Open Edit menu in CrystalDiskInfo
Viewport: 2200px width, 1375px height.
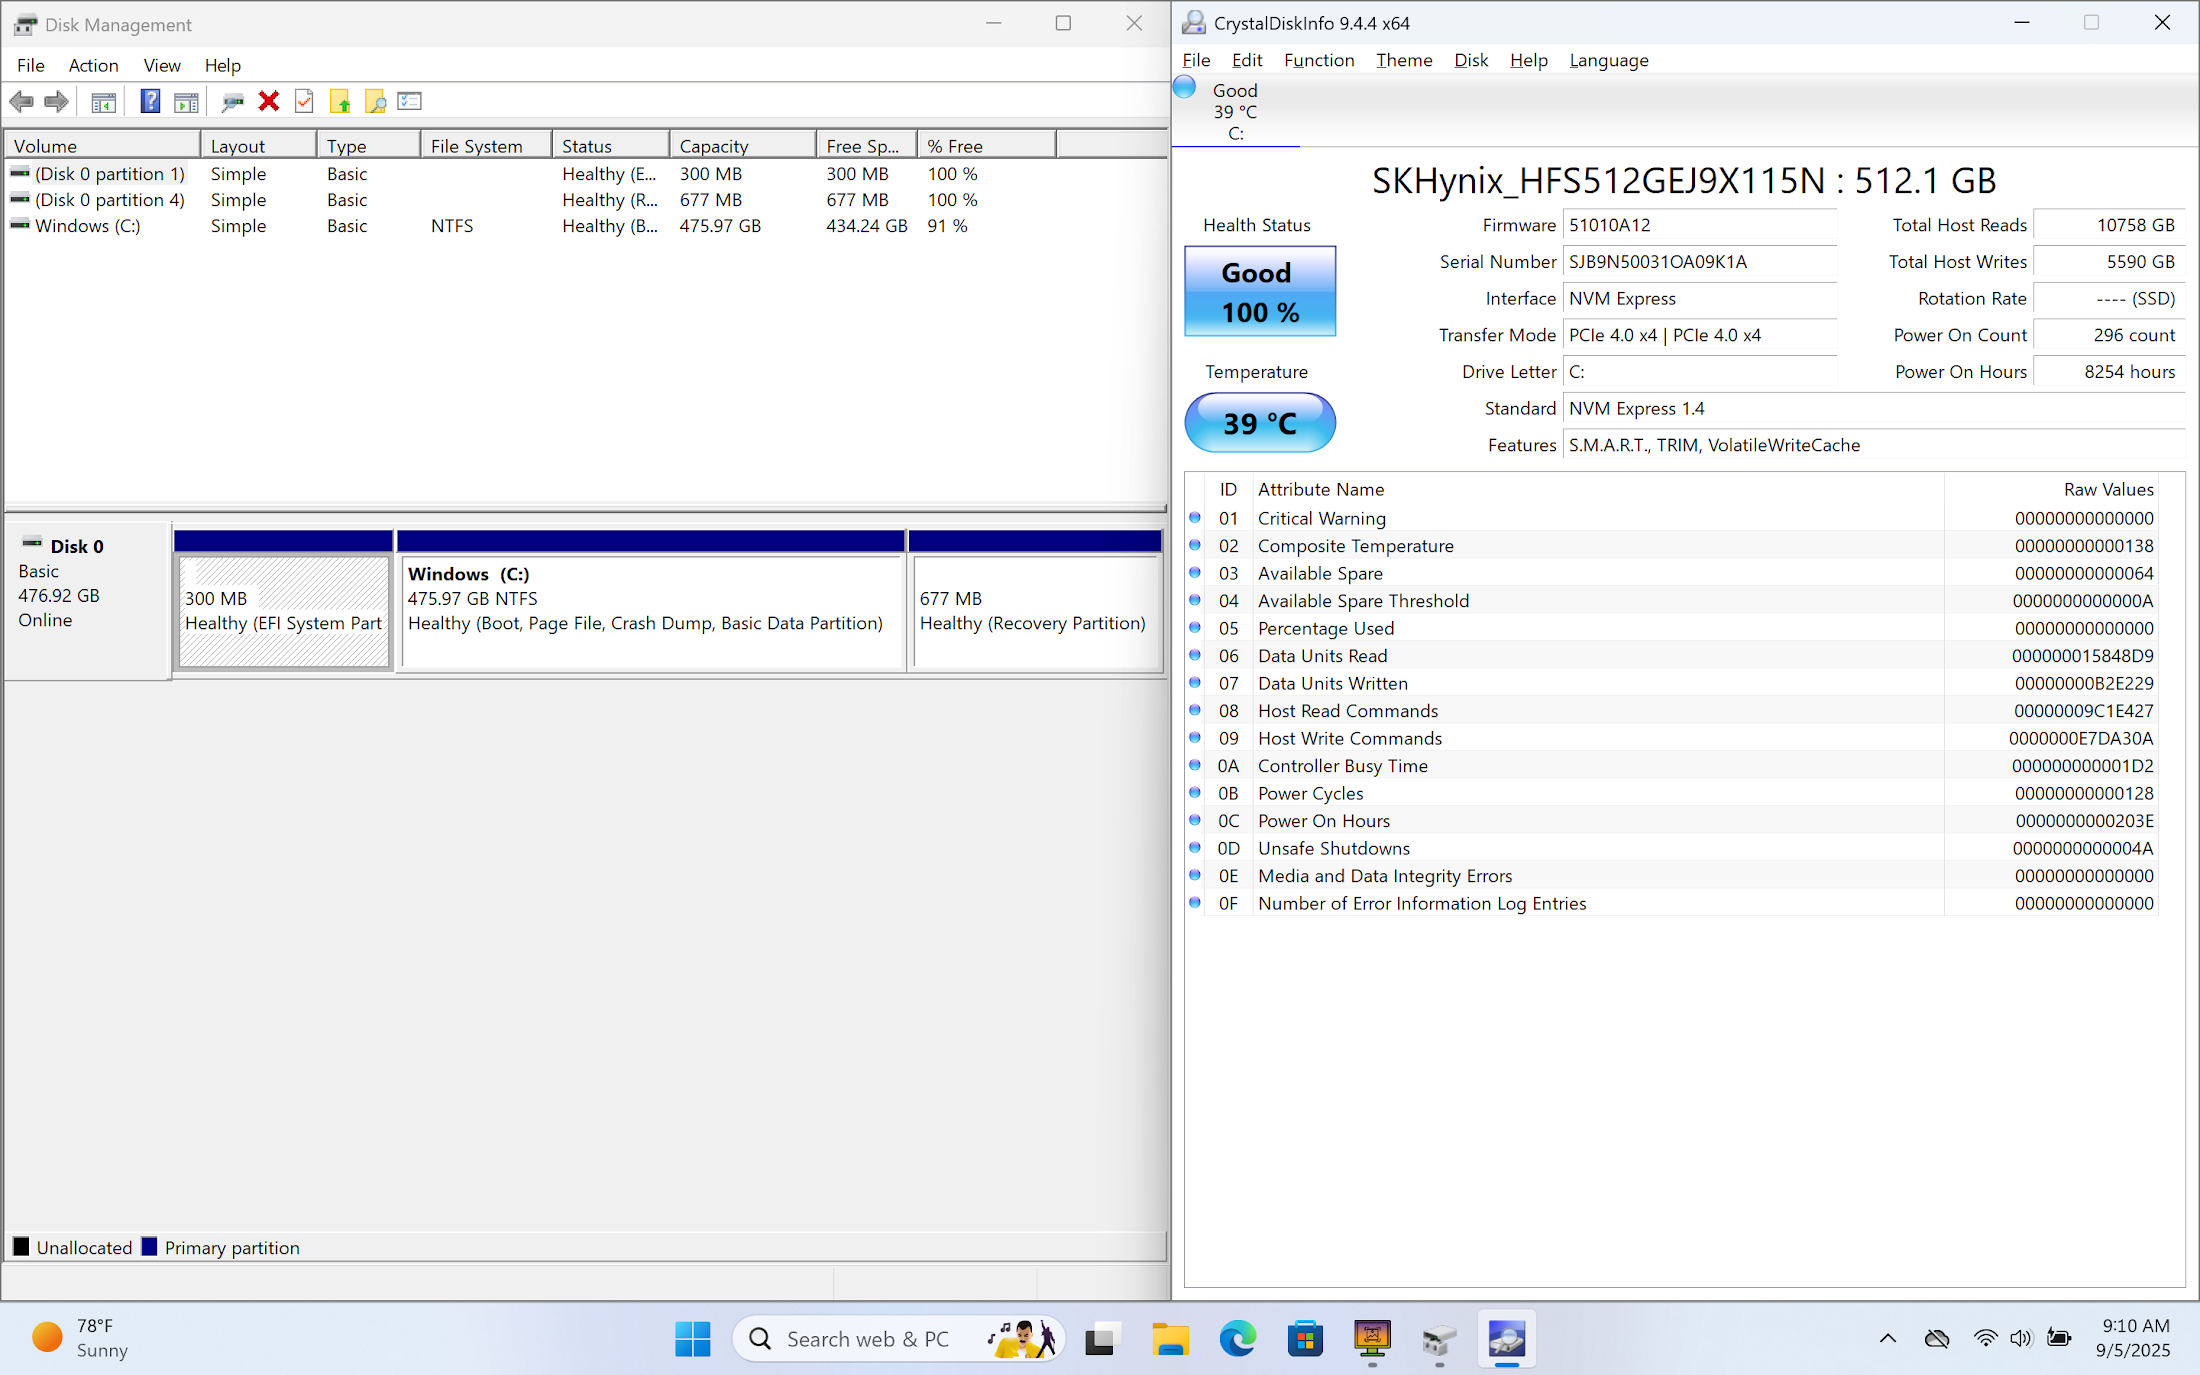point(1247,60)
